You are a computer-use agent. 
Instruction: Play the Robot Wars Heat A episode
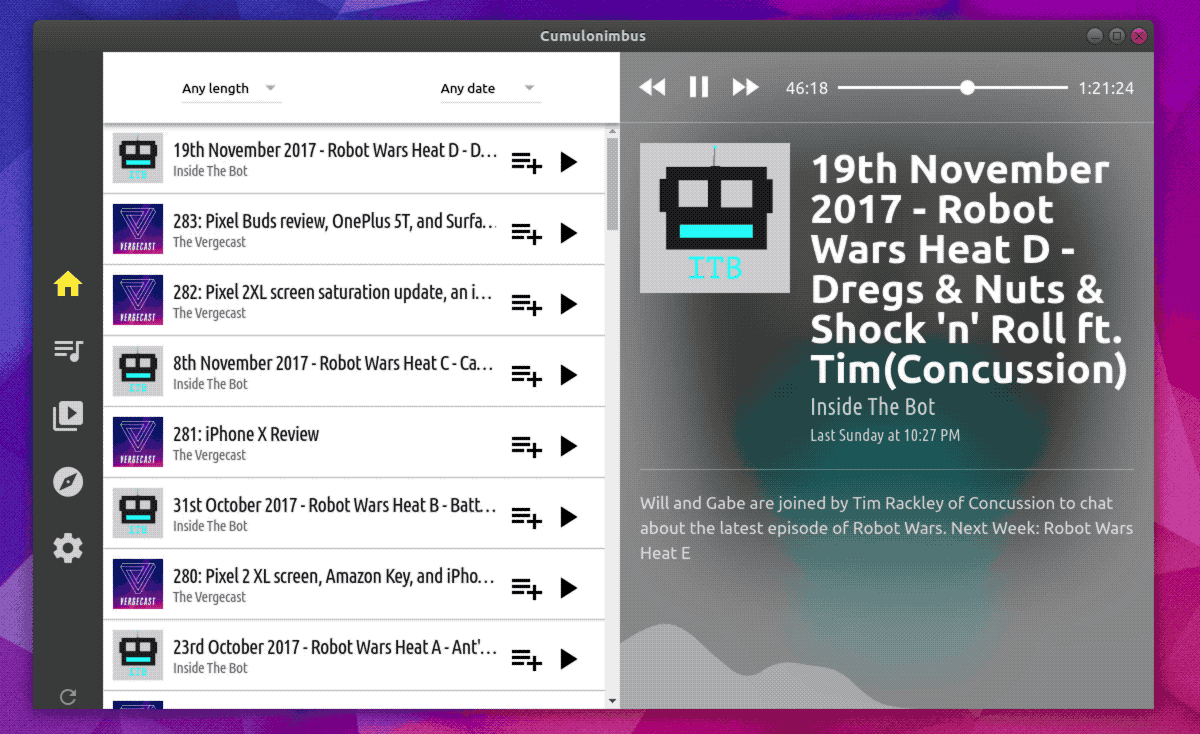[569, 659]
